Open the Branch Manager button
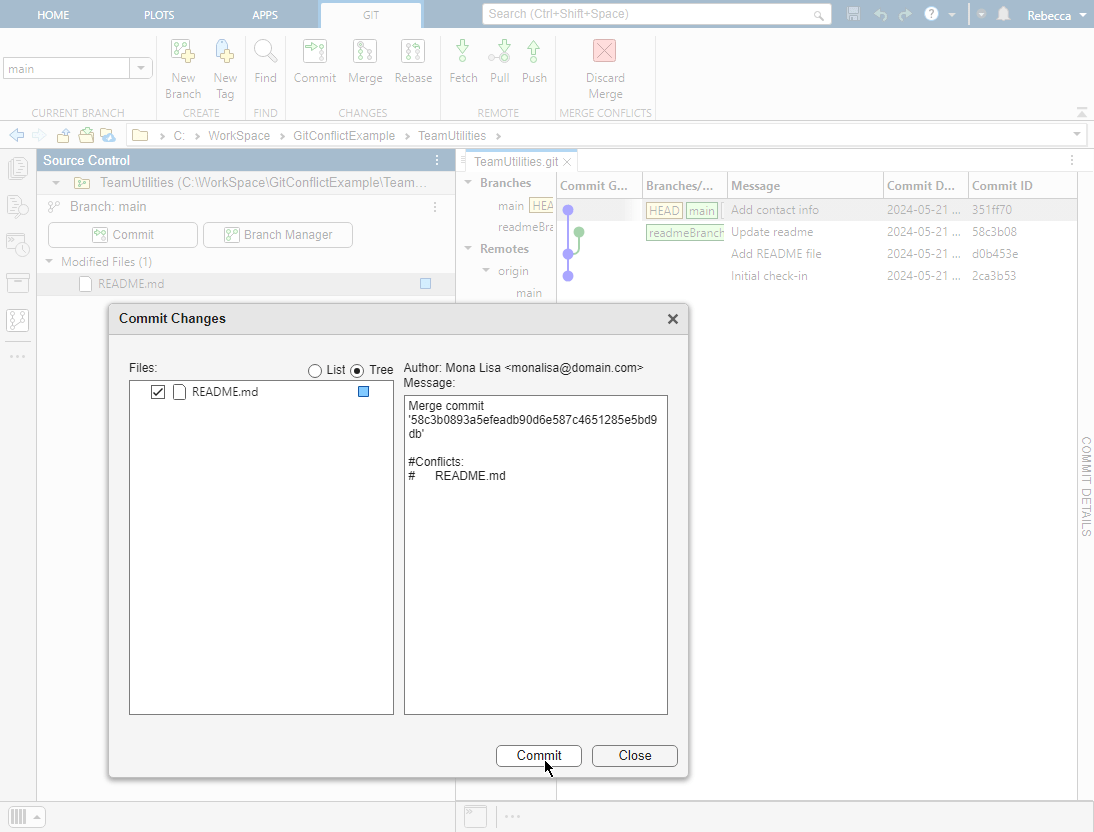Image resolution: width=1094 pixels, height=832 pixels. (x=277, y=235)
